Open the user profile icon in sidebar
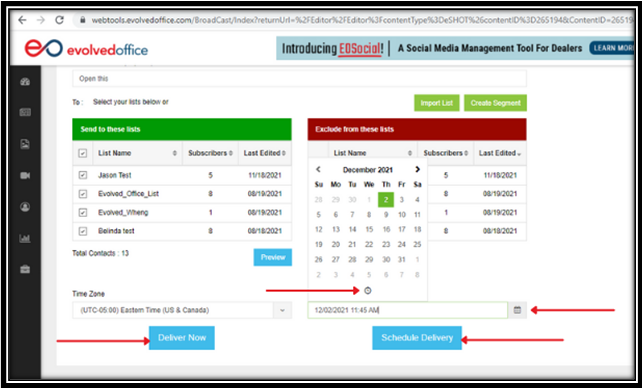This screenshot has height=388, width=642. 25,207
